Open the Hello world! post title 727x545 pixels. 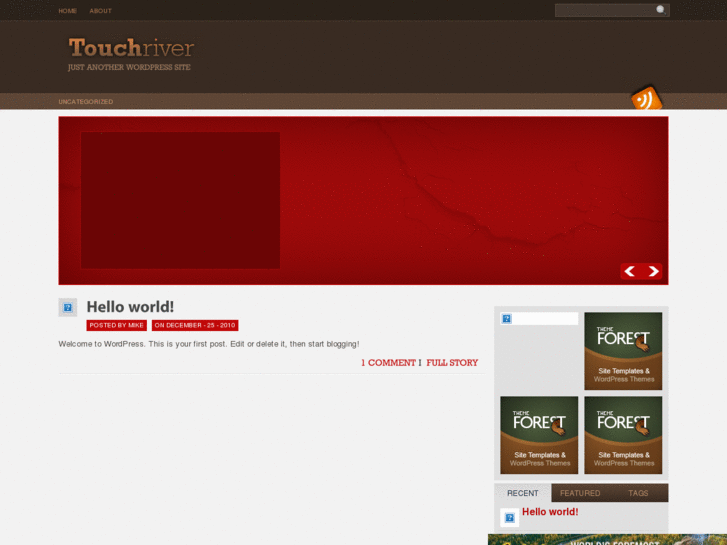tap(130, 307)
